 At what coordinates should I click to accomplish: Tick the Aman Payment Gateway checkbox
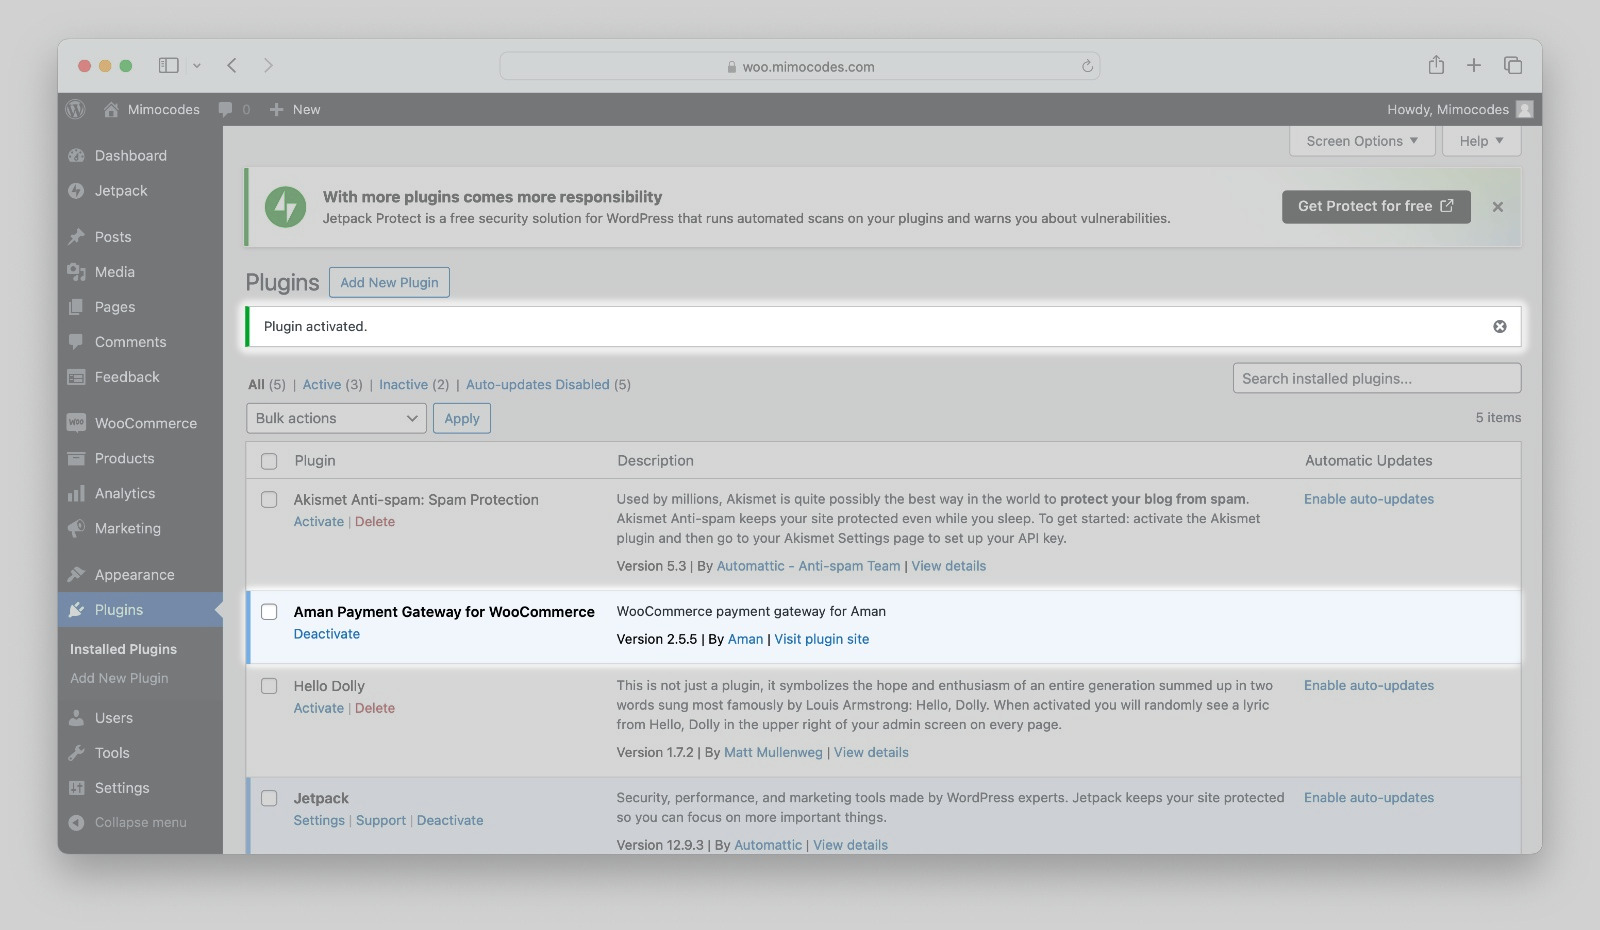pyautogui.click(x=269, y=612)
